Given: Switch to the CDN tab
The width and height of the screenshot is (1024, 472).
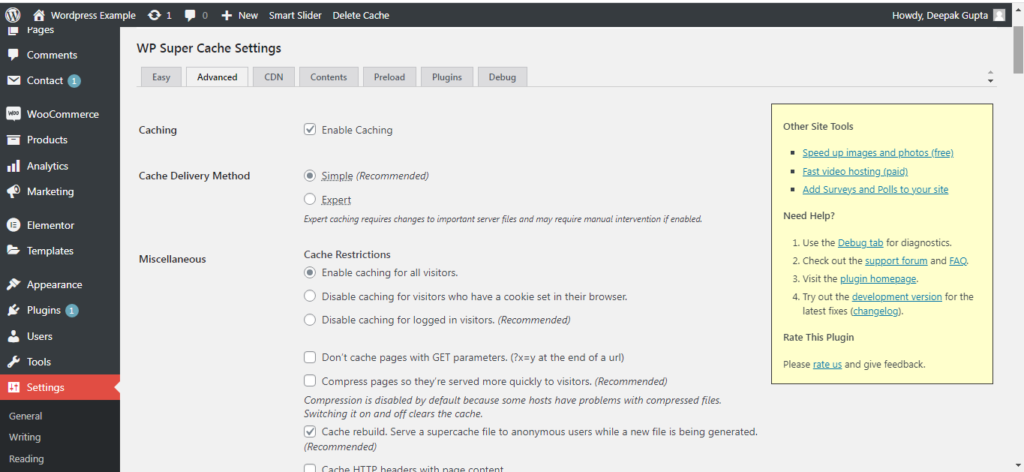Looking at the screenshot, I should click(x=273, y=77).
